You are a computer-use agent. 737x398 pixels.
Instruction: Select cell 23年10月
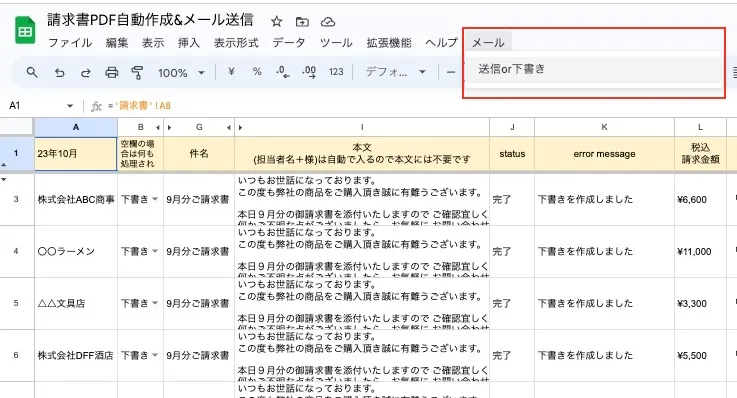[76, 154]
